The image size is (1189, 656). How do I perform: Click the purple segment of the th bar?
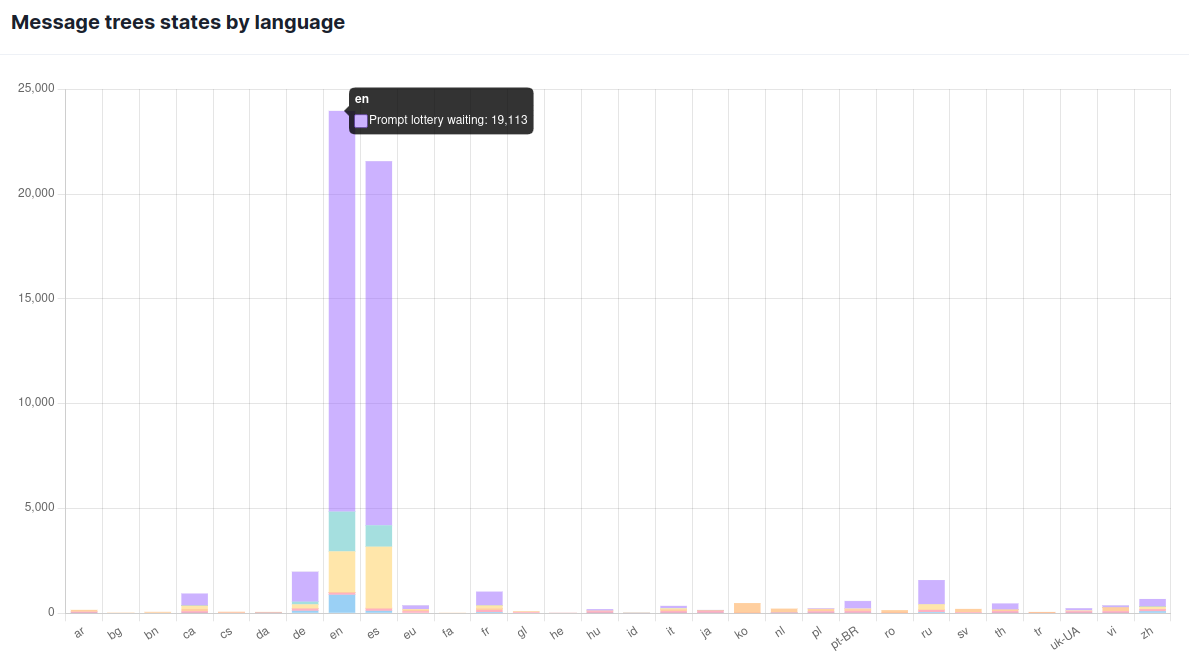[x=1005, y=606]
